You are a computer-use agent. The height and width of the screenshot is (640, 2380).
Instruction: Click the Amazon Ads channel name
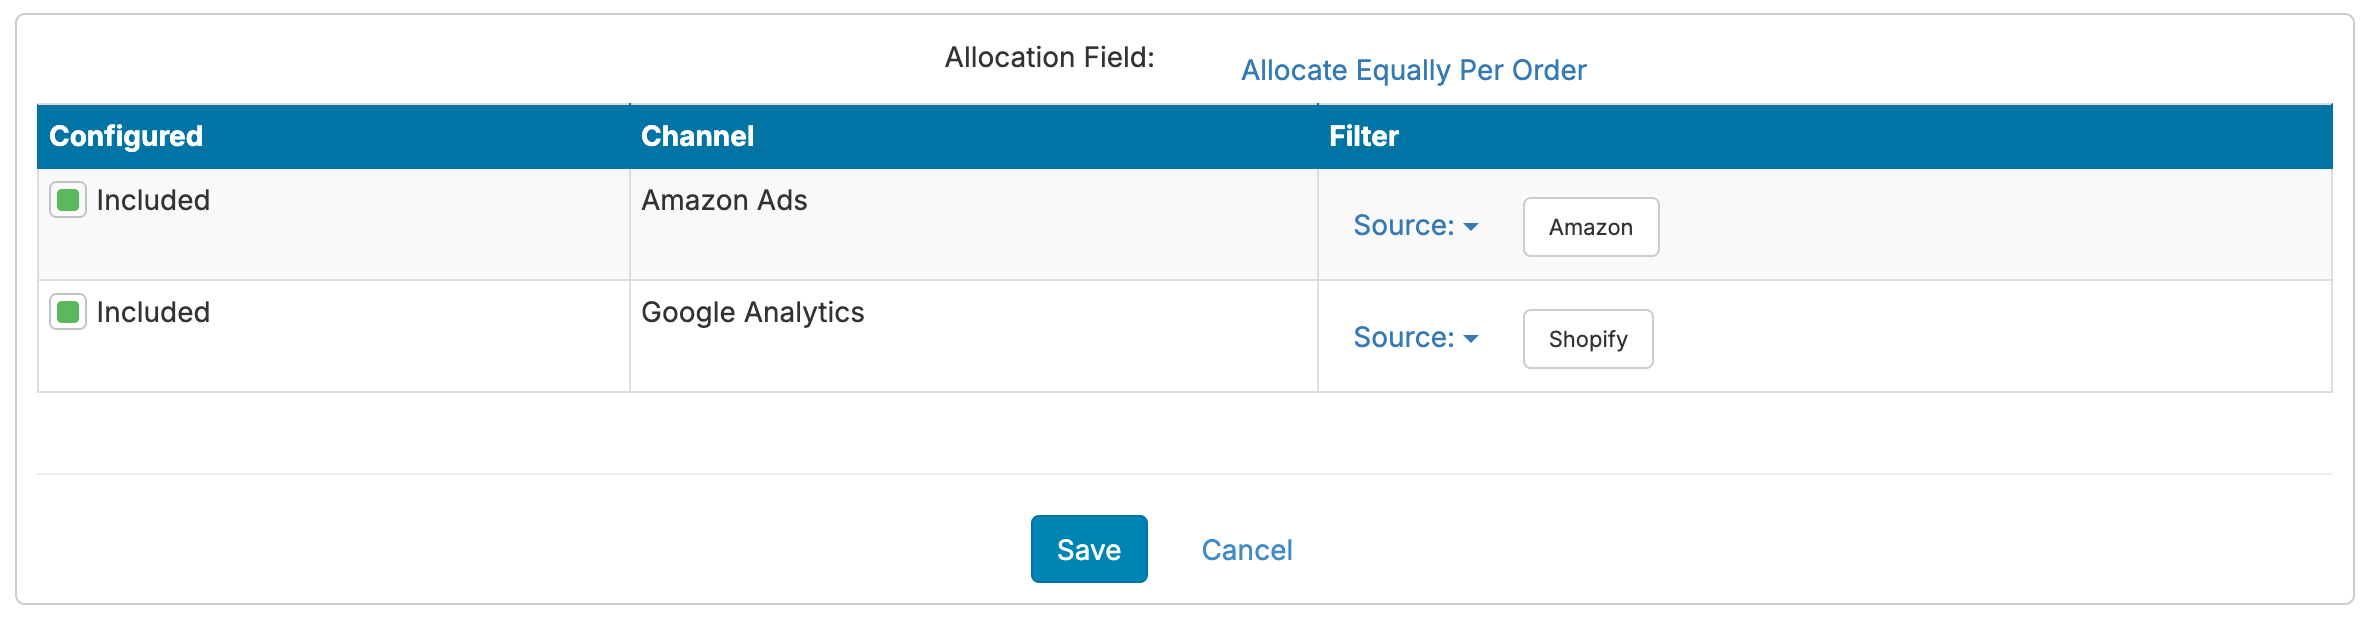(x=724, y=200)
